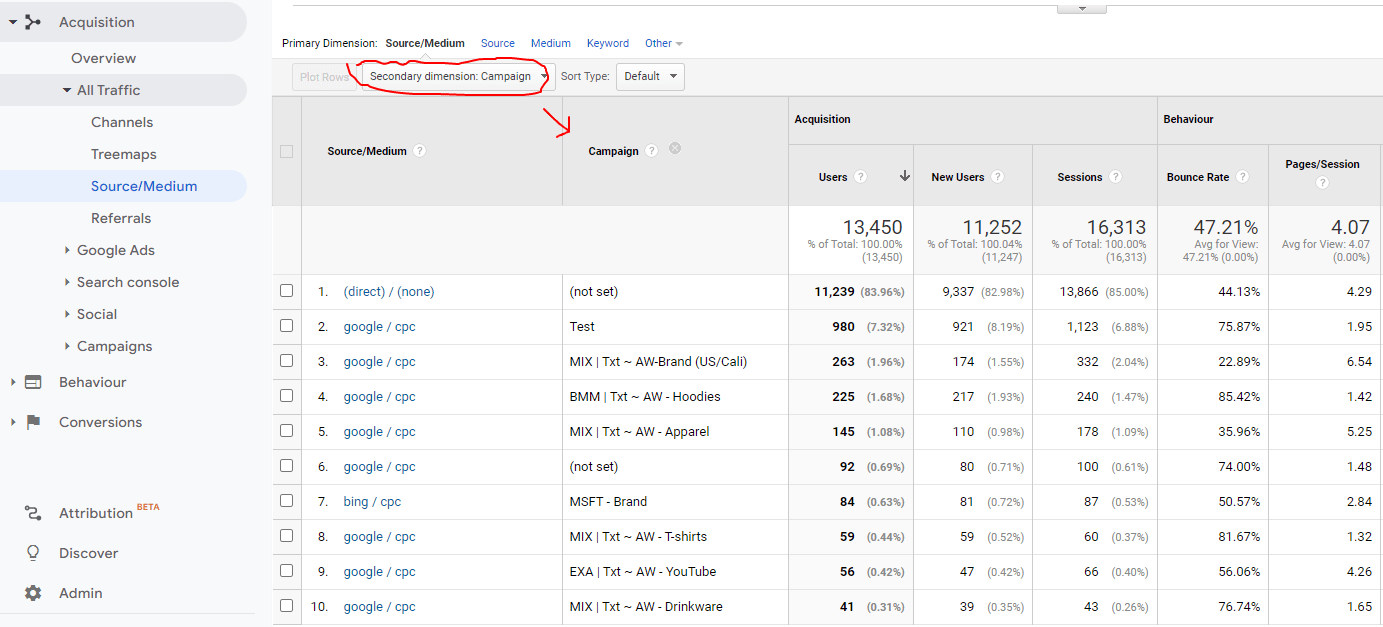
Task: Switch primary dimension to Medium
Action: point(551,43)
